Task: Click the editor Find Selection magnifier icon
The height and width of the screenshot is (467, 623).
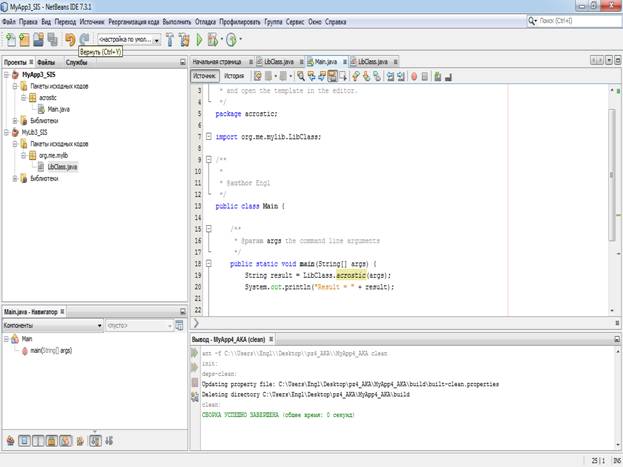Action: [x=301, y=76]
